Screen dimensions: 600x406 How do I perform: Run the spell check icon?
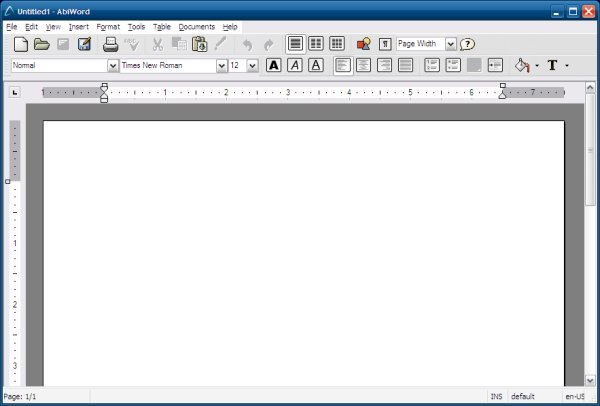coord(132,44)
